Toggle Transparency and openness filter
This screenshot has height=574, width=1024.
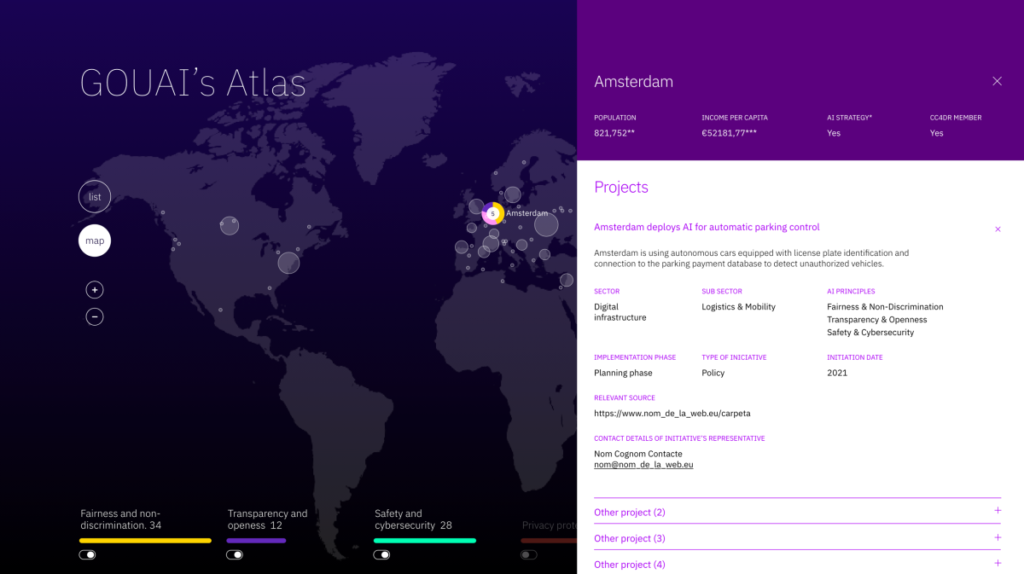coord(235,554)
